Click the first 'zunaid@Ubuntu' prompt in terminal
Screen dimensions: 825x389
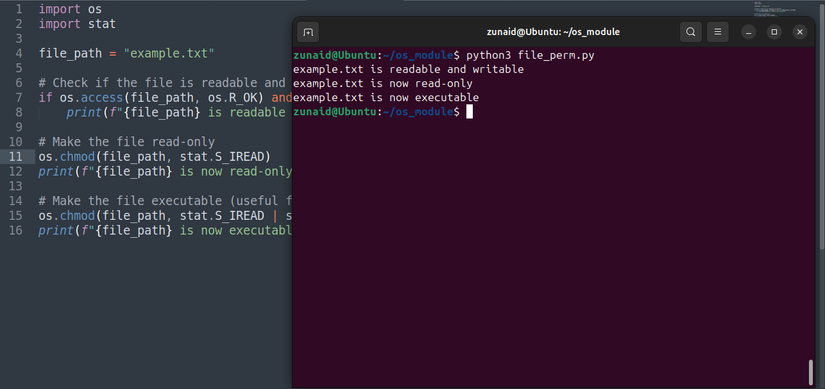coord(335,55)
